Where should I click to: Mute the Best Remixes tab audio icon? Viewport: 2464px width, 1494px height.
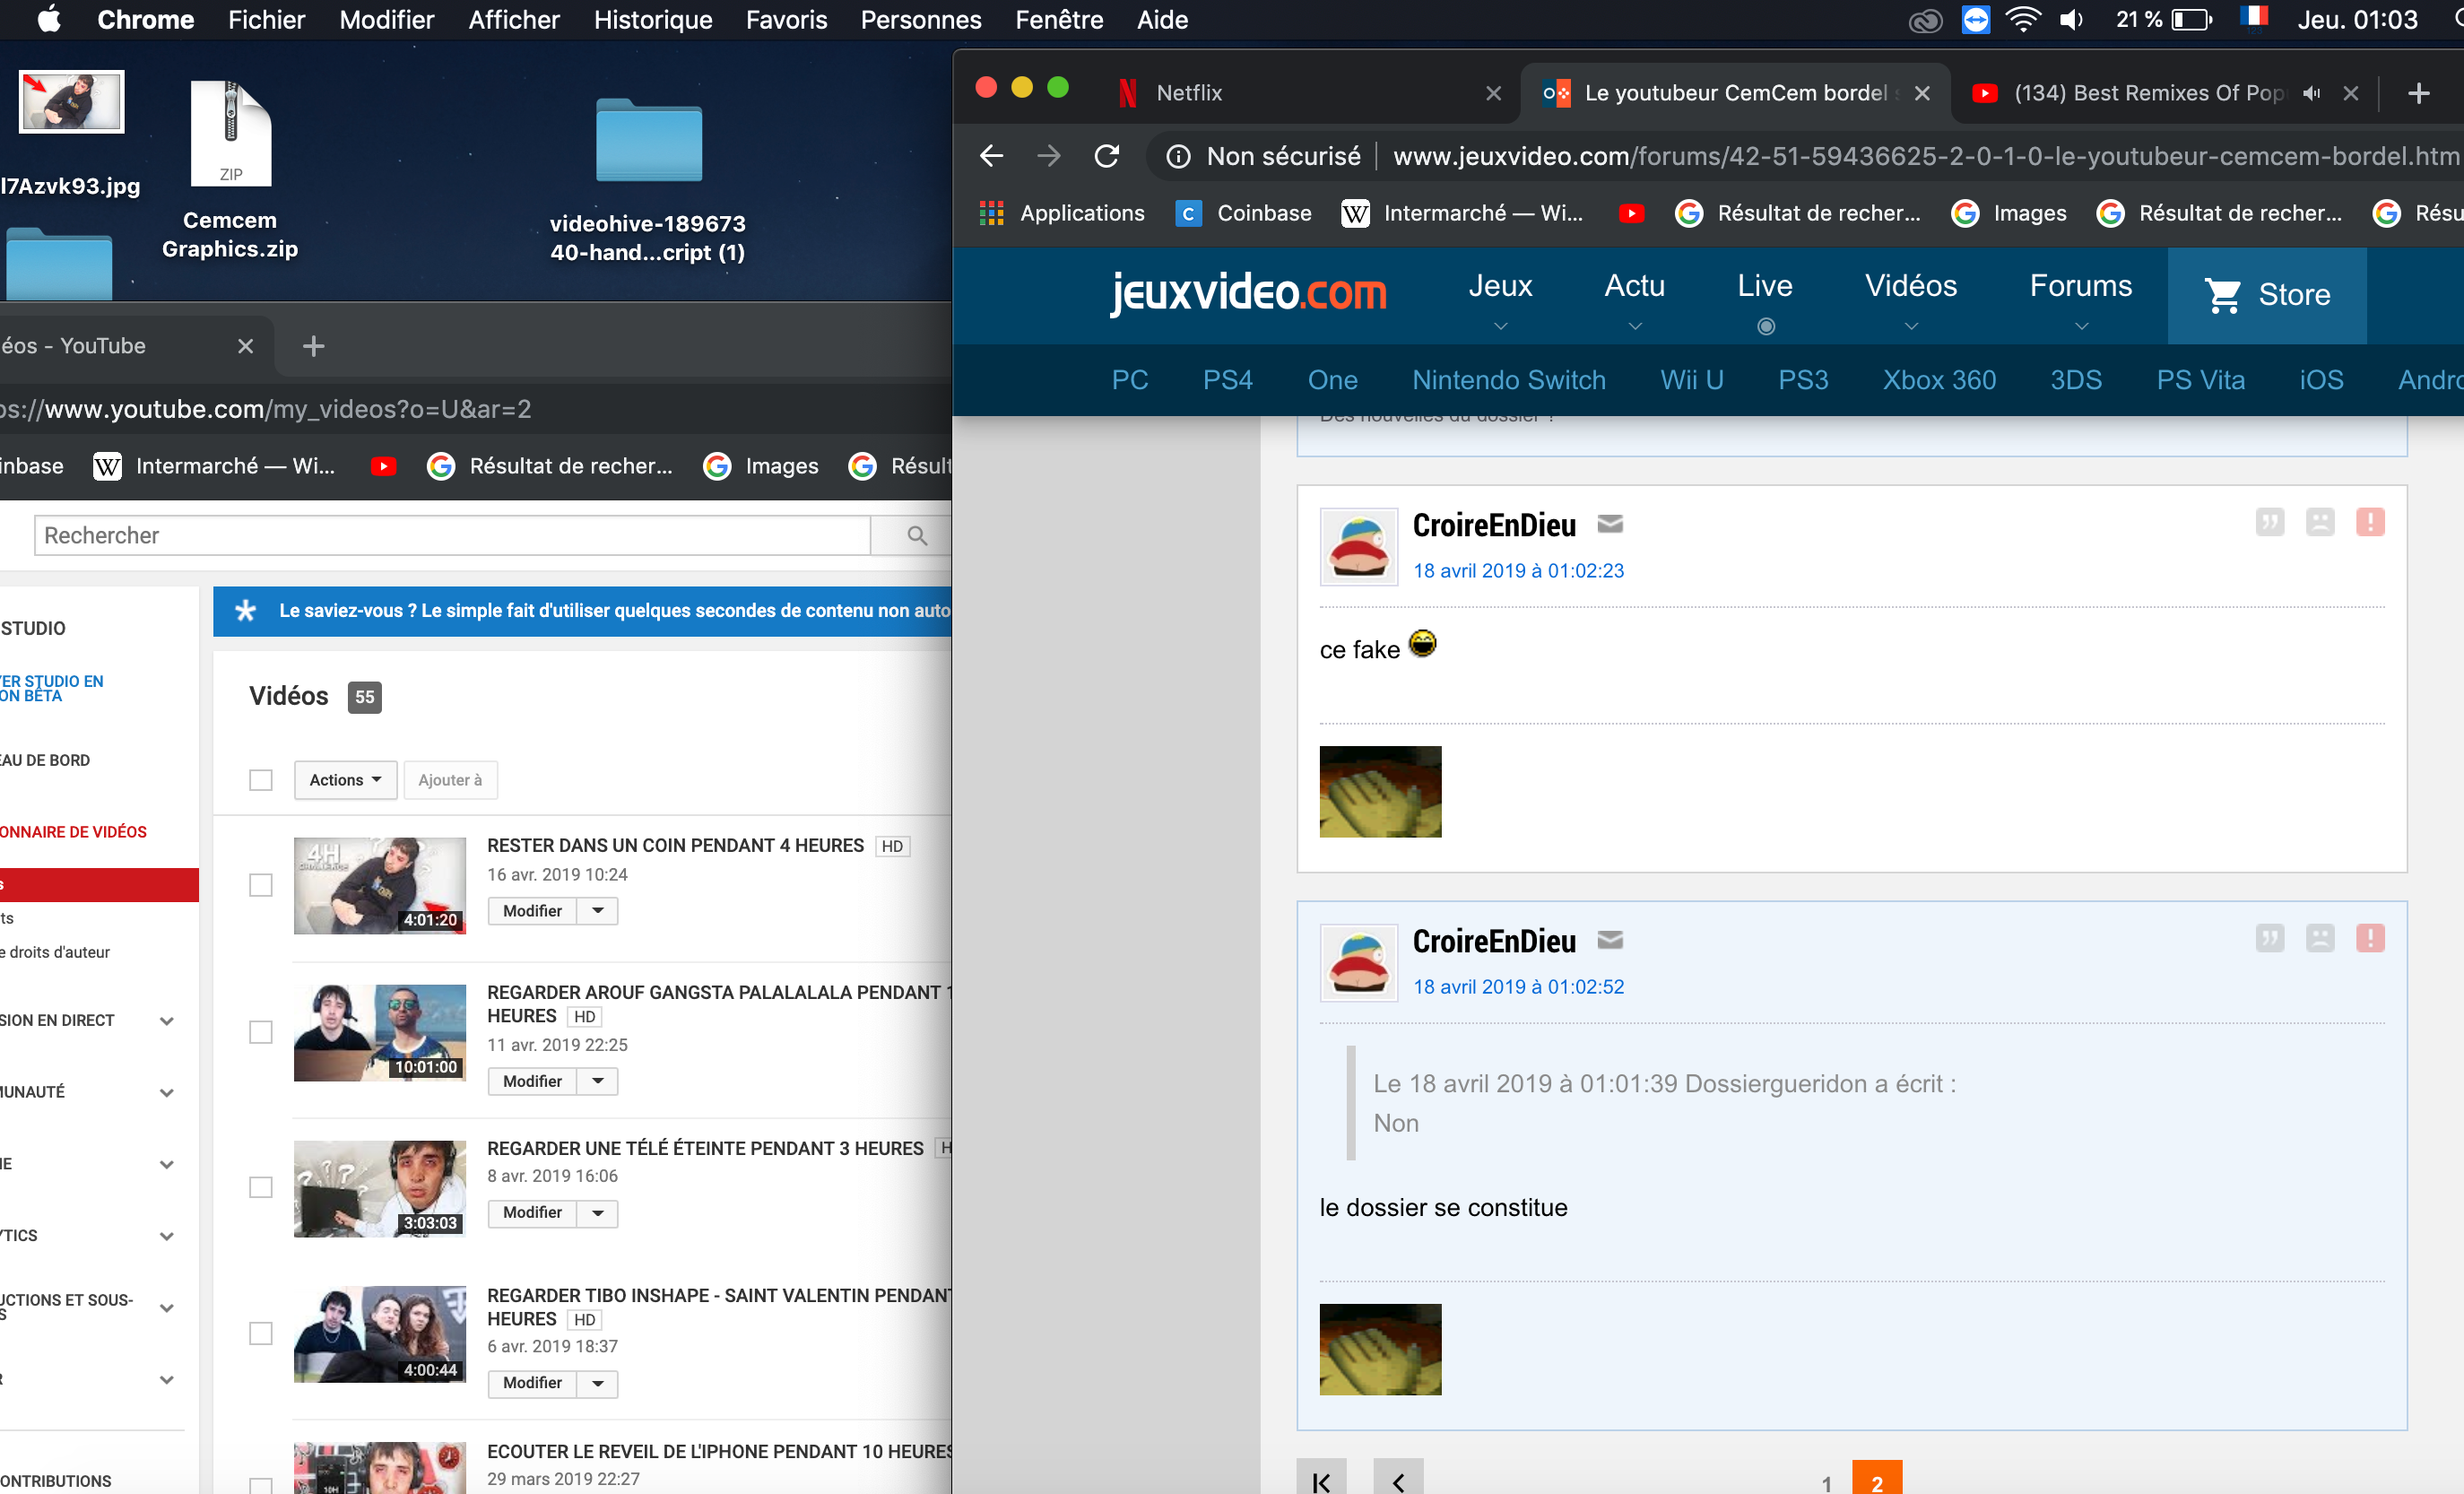[x=2311, y=93]
